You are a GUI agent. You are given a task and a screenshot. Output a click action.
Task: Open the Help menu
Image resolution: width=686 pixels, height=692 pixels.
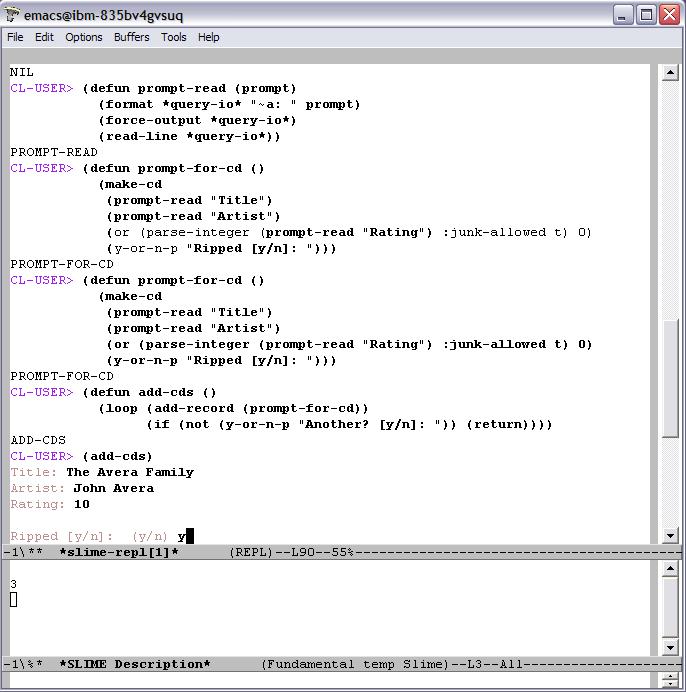[208, 37]
